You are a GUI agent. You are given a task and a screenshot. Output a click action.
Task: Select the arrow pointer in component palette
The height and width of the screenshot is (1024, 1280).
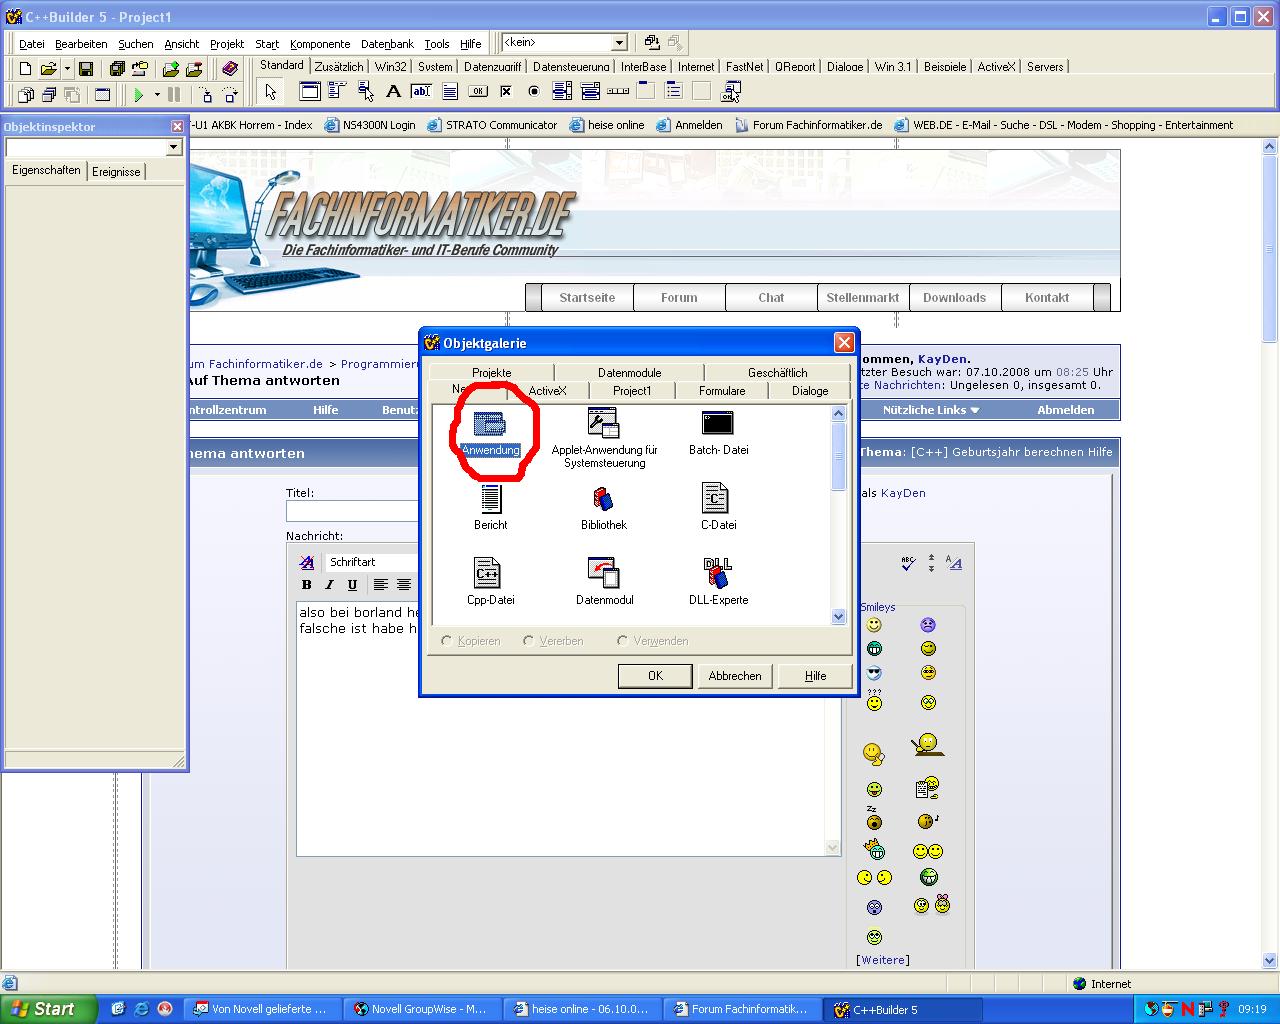tap(270, 92)
